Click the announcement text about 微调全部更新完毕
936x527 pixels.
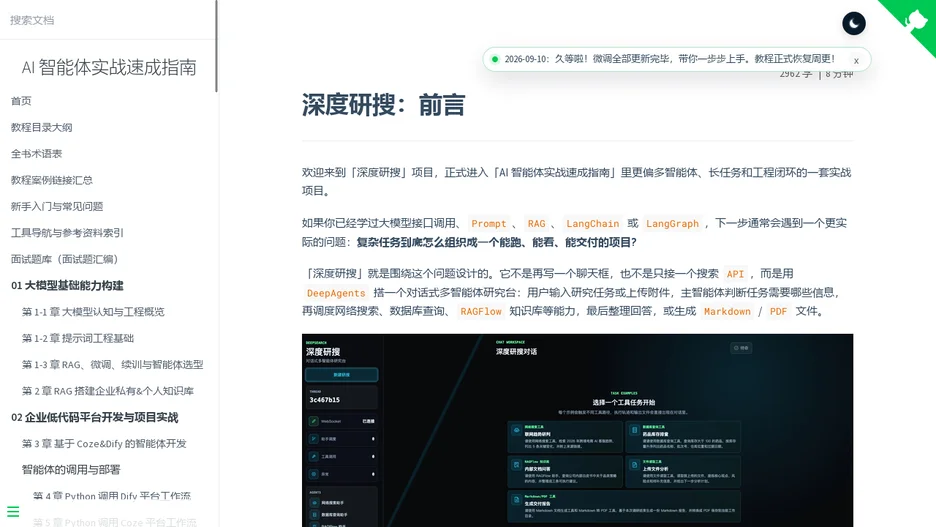(669, 59)
